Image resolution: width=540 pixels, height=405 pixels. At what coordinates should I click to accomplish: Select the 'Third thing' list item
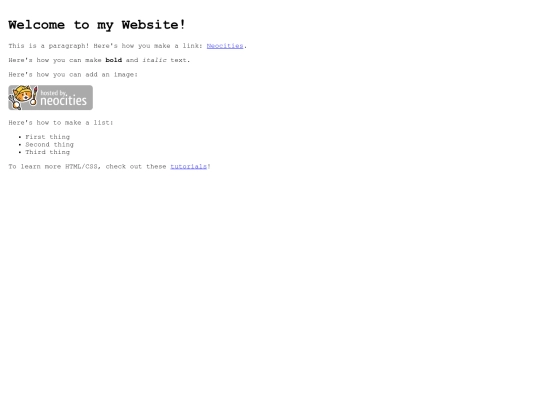pyautogui.click(x=48, y=152)
